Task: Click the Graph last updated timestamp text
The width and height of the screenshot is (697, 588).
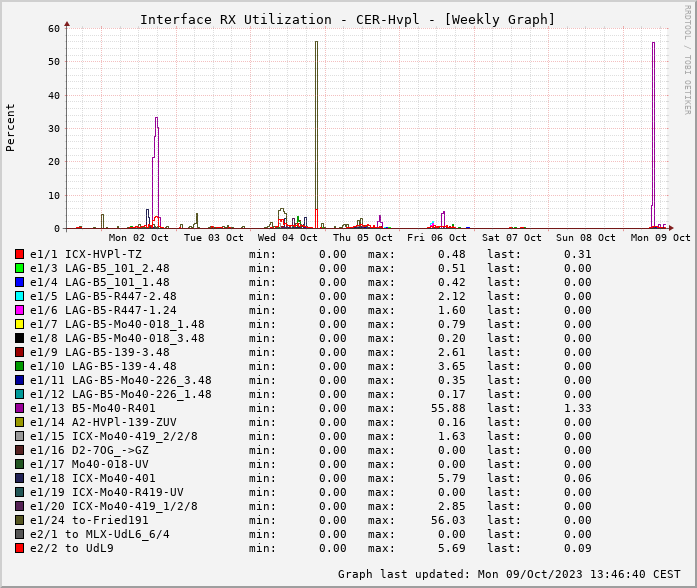Action: tap(510, 574)
